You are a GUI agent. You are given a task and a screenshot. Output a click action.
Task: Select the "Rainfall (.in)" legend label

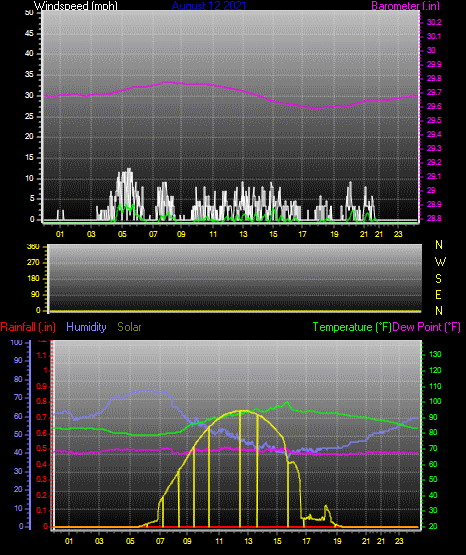tap(28, 327)
